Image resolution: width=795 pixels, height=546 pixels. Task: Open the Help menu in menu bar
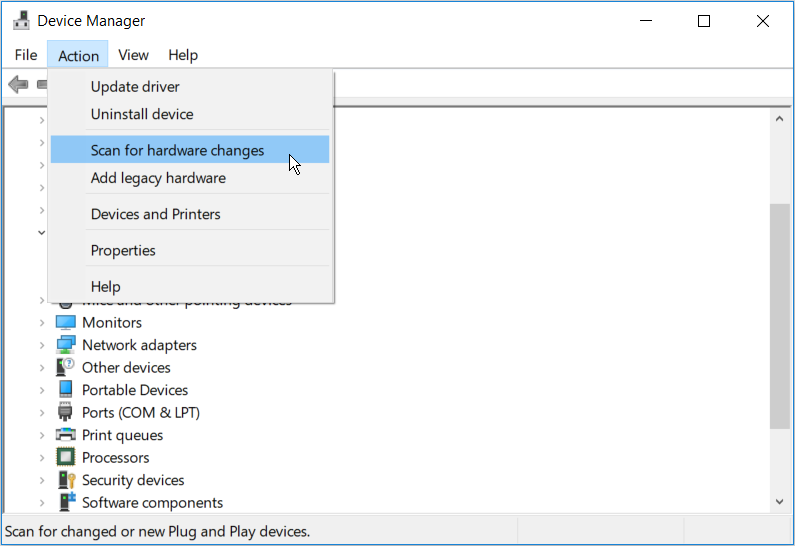(183, 55)
